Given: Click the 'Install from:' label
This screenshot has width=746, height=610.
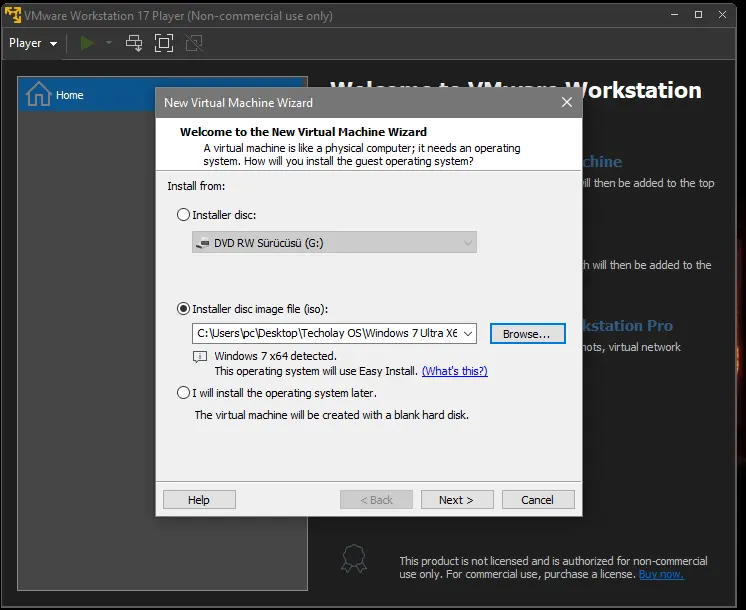Looking at the screenshot, I should [196, 186].
